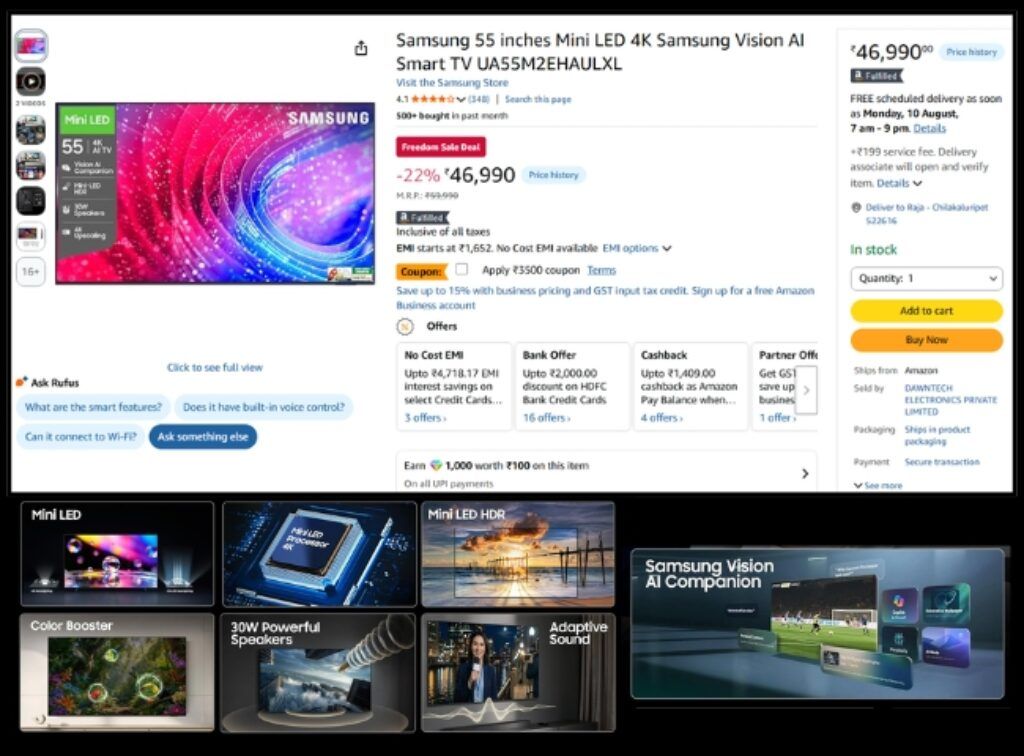Expand Earn 1,000 diamonds row arrow
The image size is (1024, 756).
805,473
